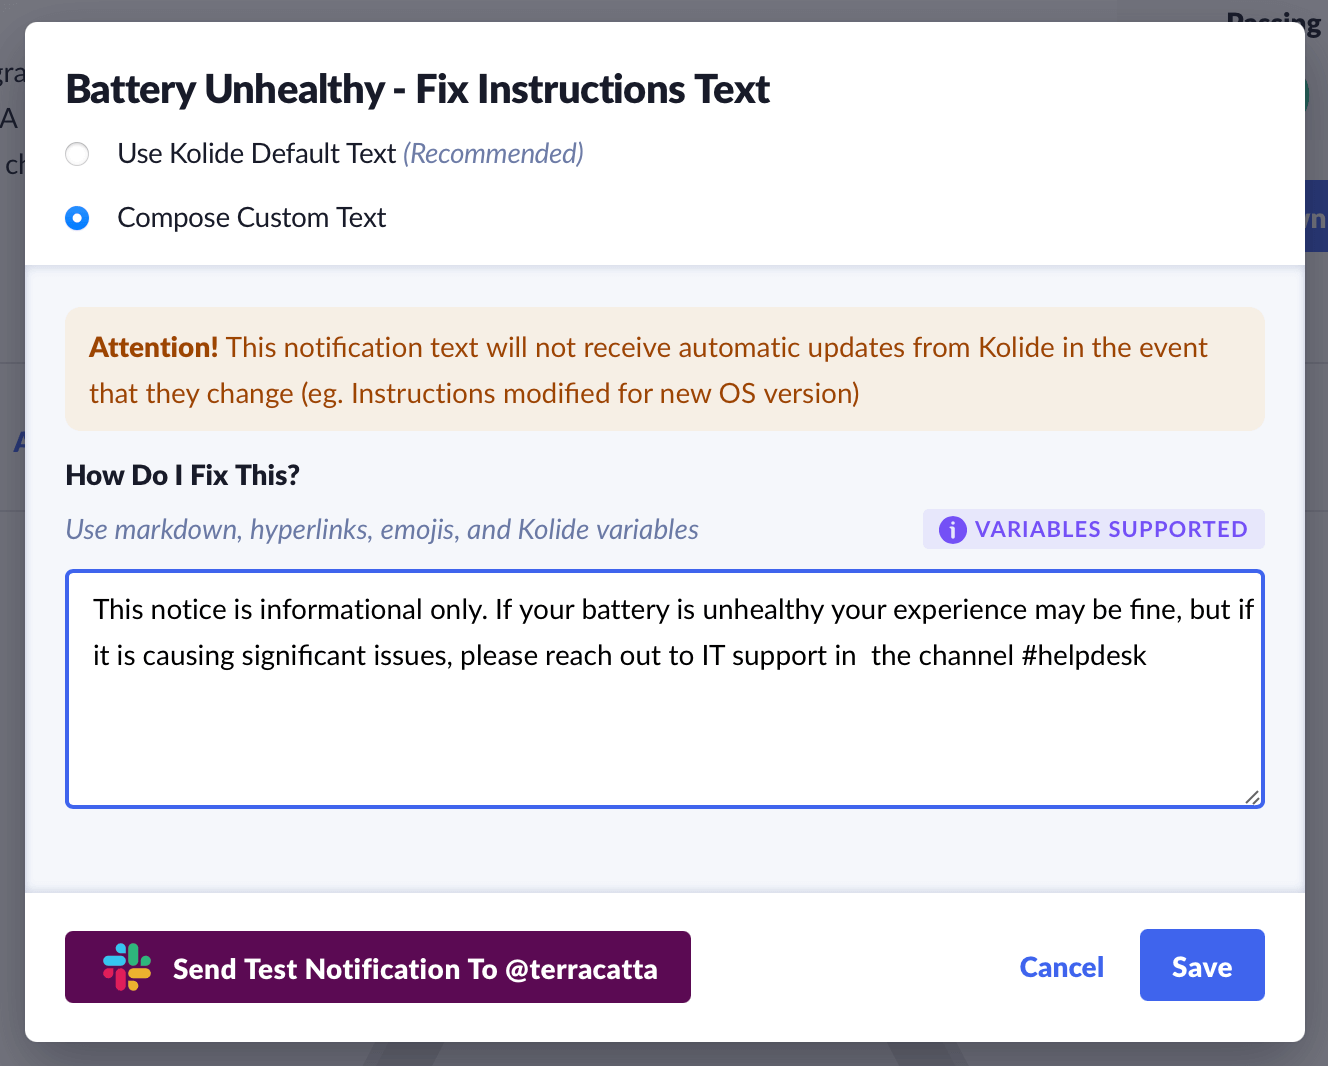Click the orange notification warning banner body
Image resolution: width=1328 pixels, height=1066 pixels.
[x=664, y=393]
